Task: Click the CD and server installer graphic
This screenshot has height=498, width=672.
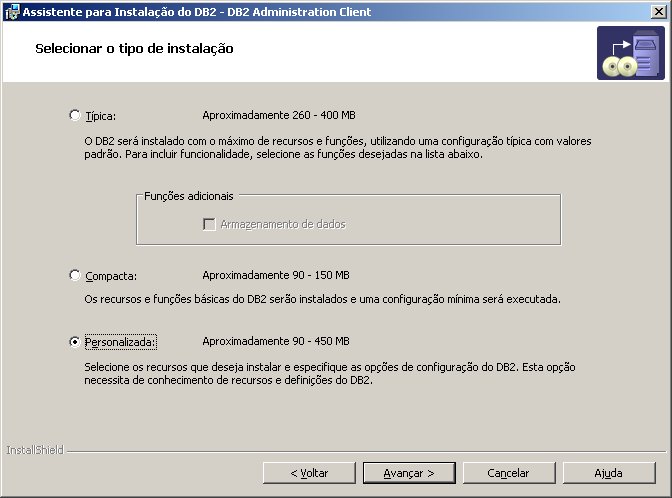Action: click(x=631, y=53)
